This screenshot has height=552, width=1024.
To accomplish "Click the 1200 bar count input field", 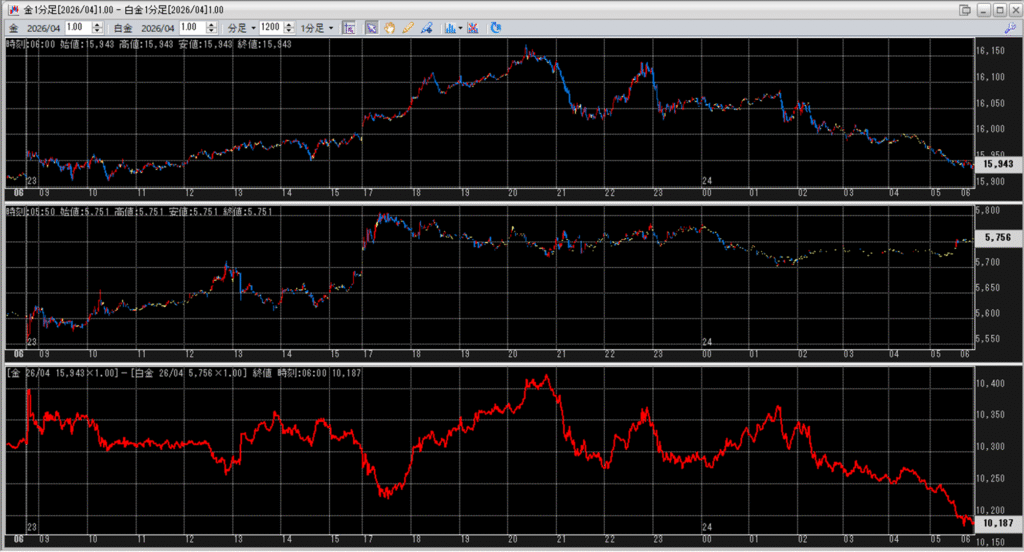I will (x=270, y=28).
